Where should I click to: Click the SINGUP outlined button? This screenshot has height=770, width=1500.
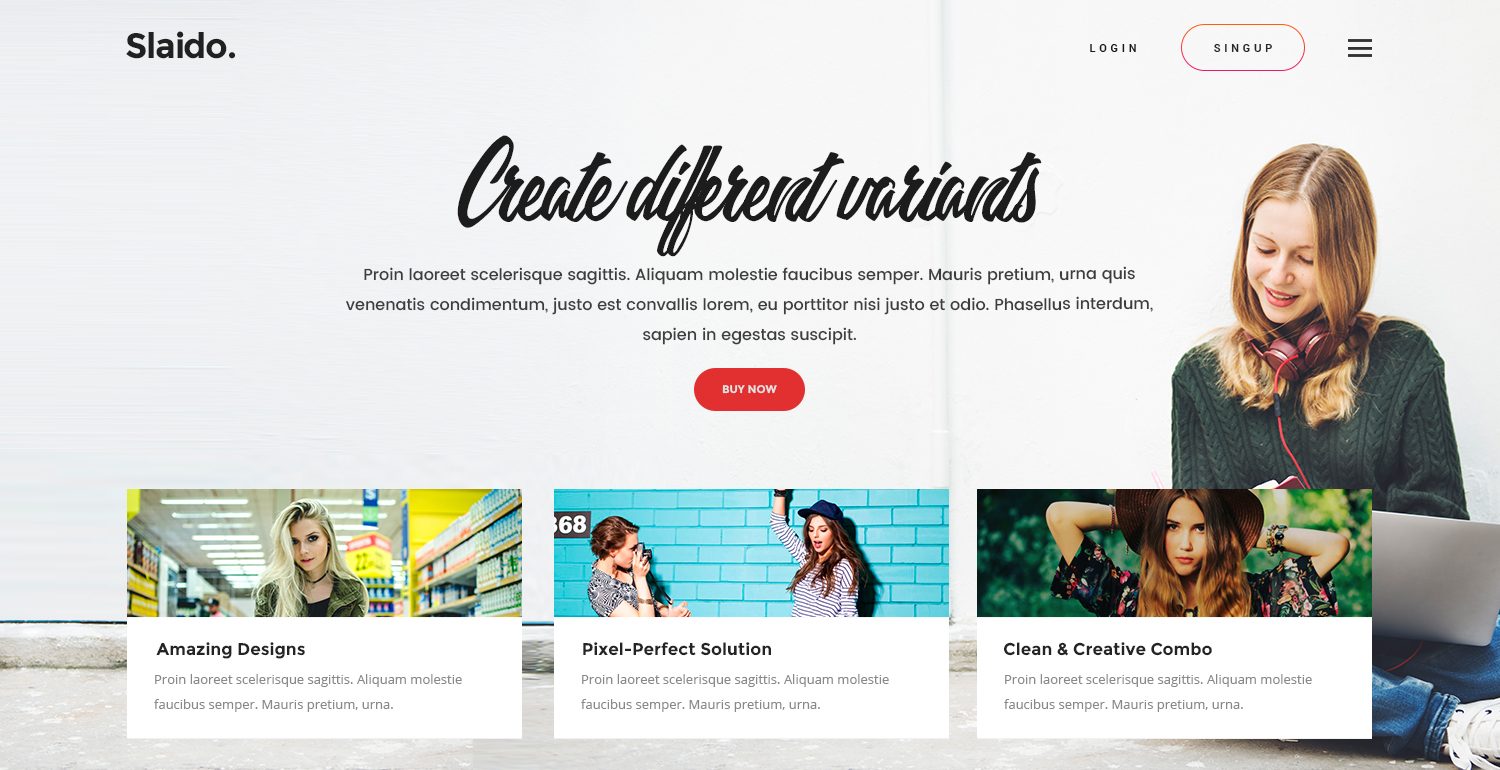[1243, 48]
